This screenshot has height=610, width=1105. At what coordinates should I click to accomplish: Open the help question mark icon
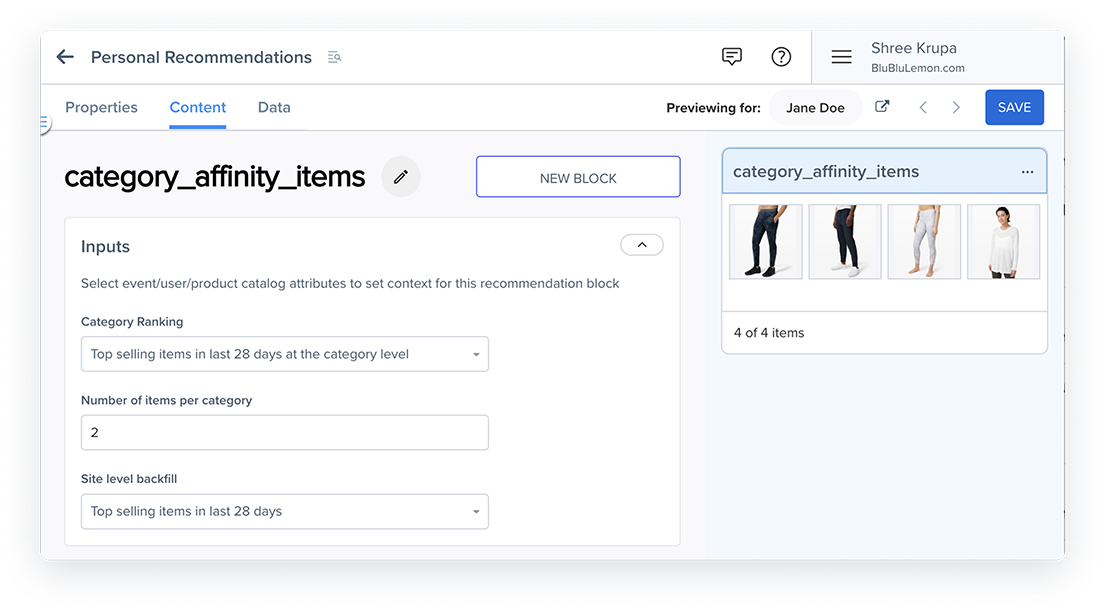781,57
